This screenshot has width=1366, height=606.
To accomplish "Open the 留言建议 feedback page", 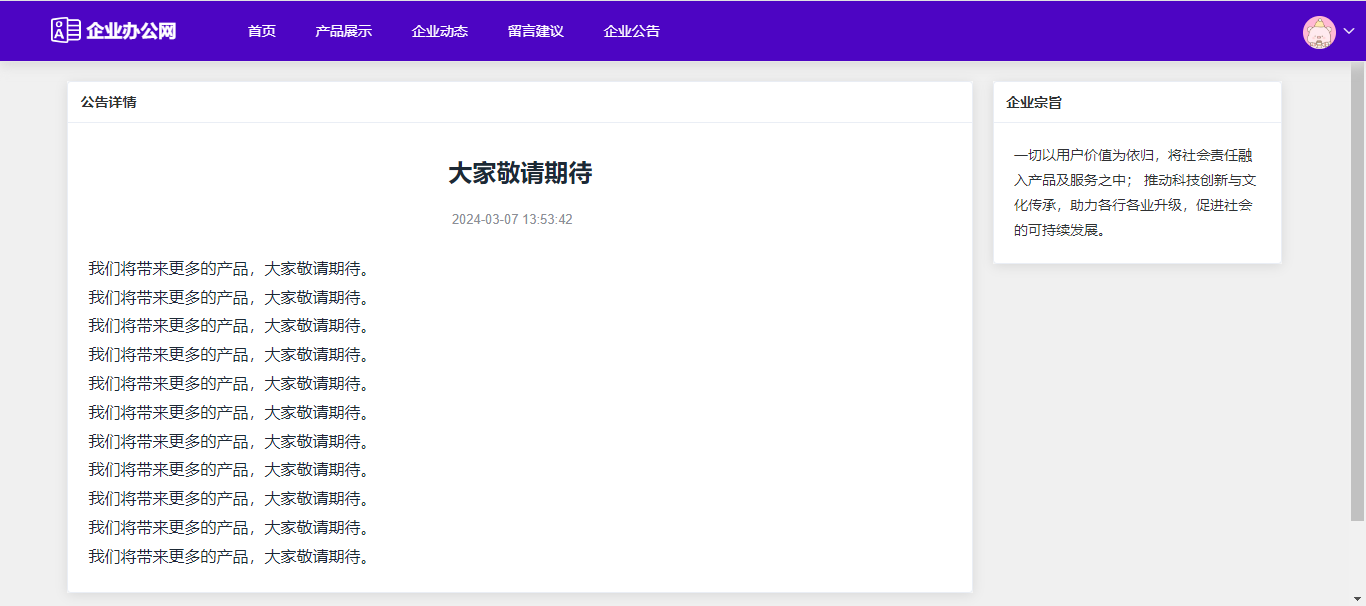I will point(535,31).
